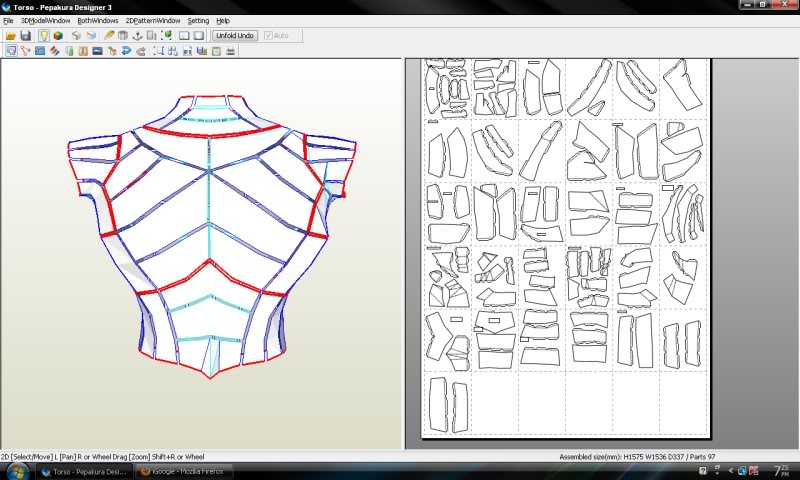Open the Help menu
The width and height of the screenshot is (800, 480).
[223, 21]
